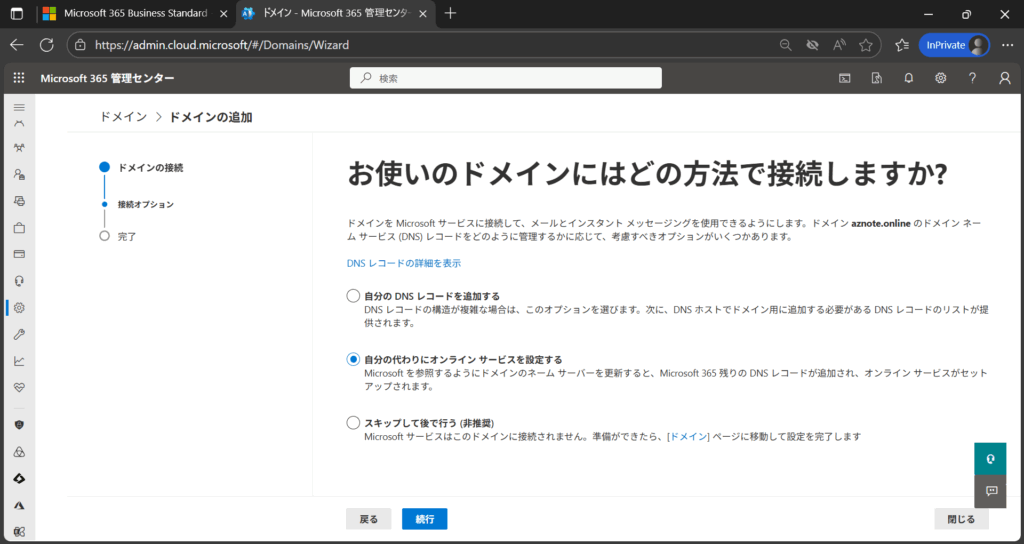Click the 続行 button
Screen dimensions: 1024x544
pos(424,519)
